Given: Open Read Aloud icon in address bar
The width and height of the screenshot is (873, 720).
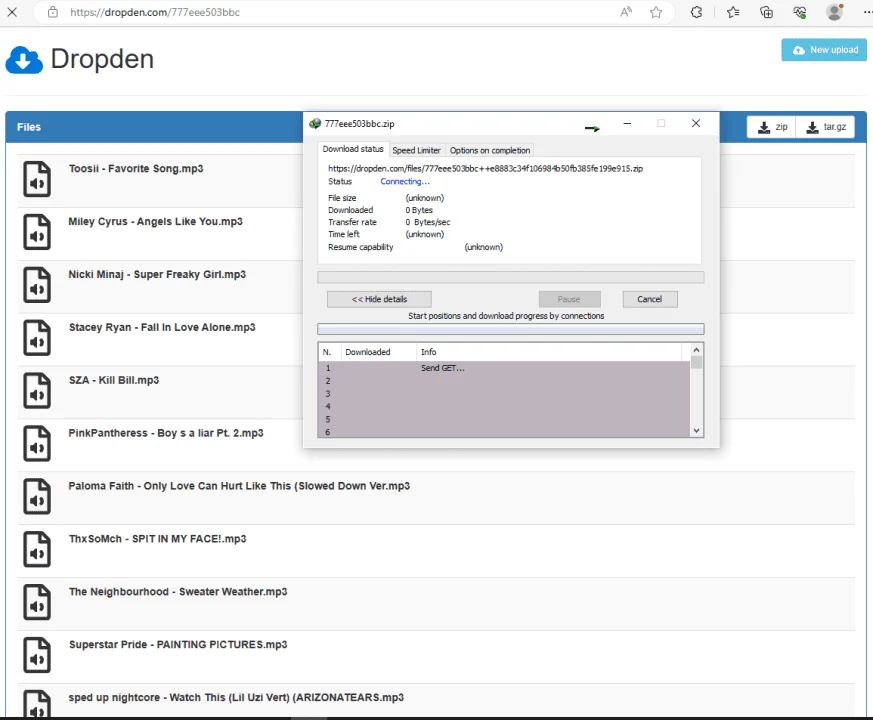Looking at the screenshot, I should [626, 12].
